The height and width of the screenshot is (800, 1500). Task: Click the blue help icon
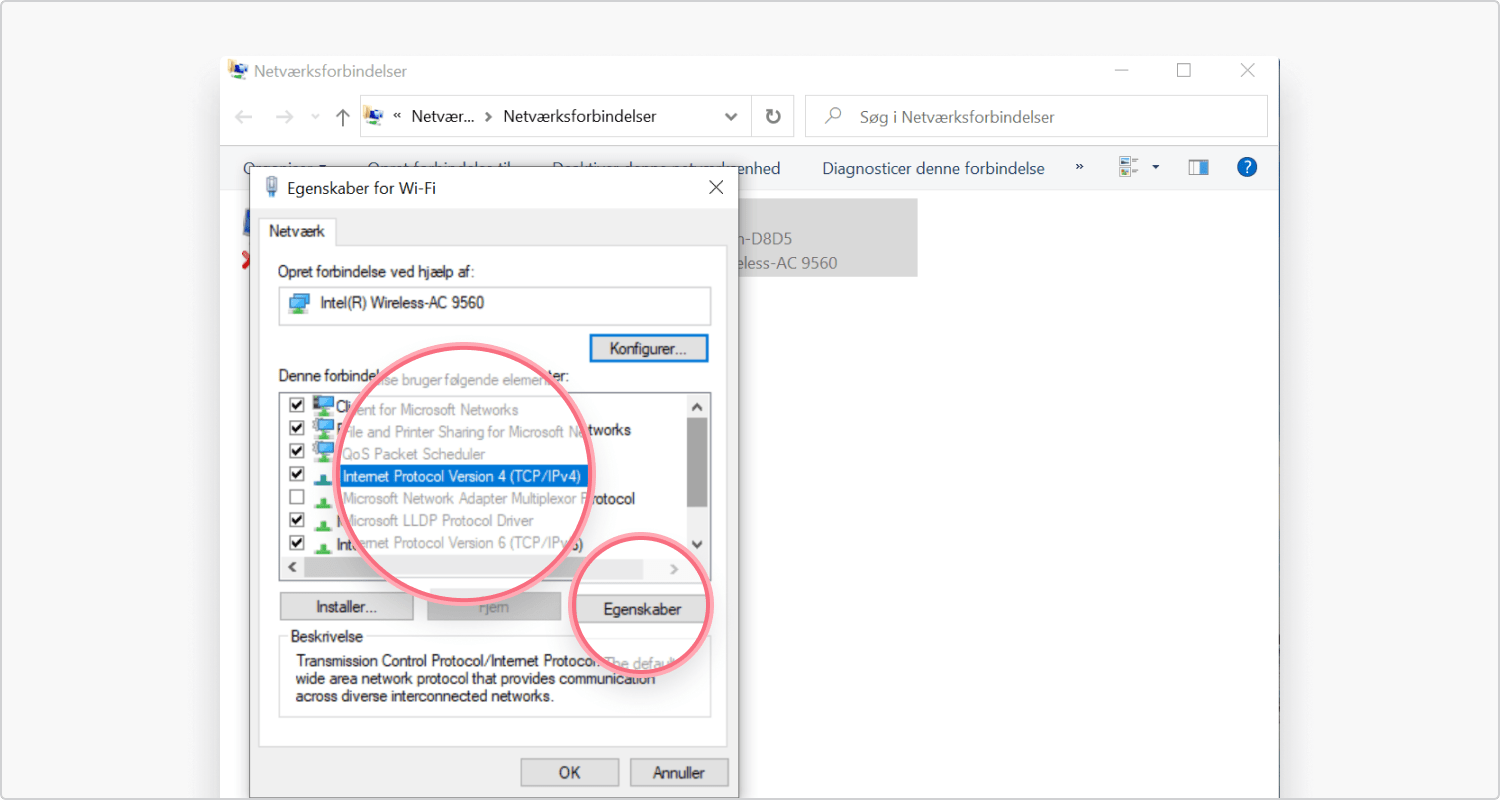[x=1246, y=167]
